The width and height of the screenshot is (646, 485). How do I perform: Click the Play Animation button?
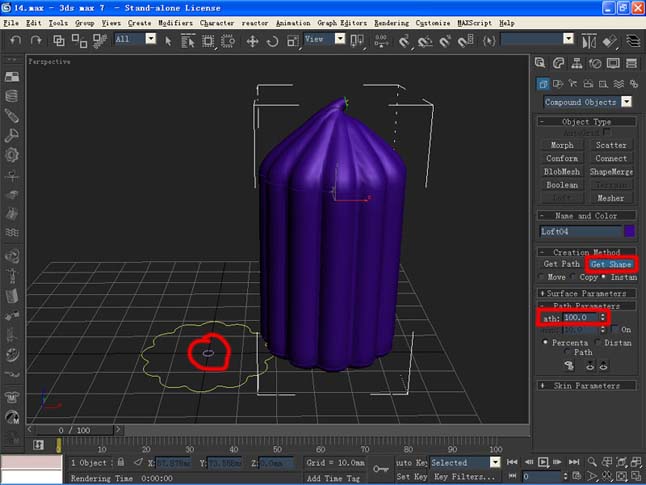pos(541,463)
